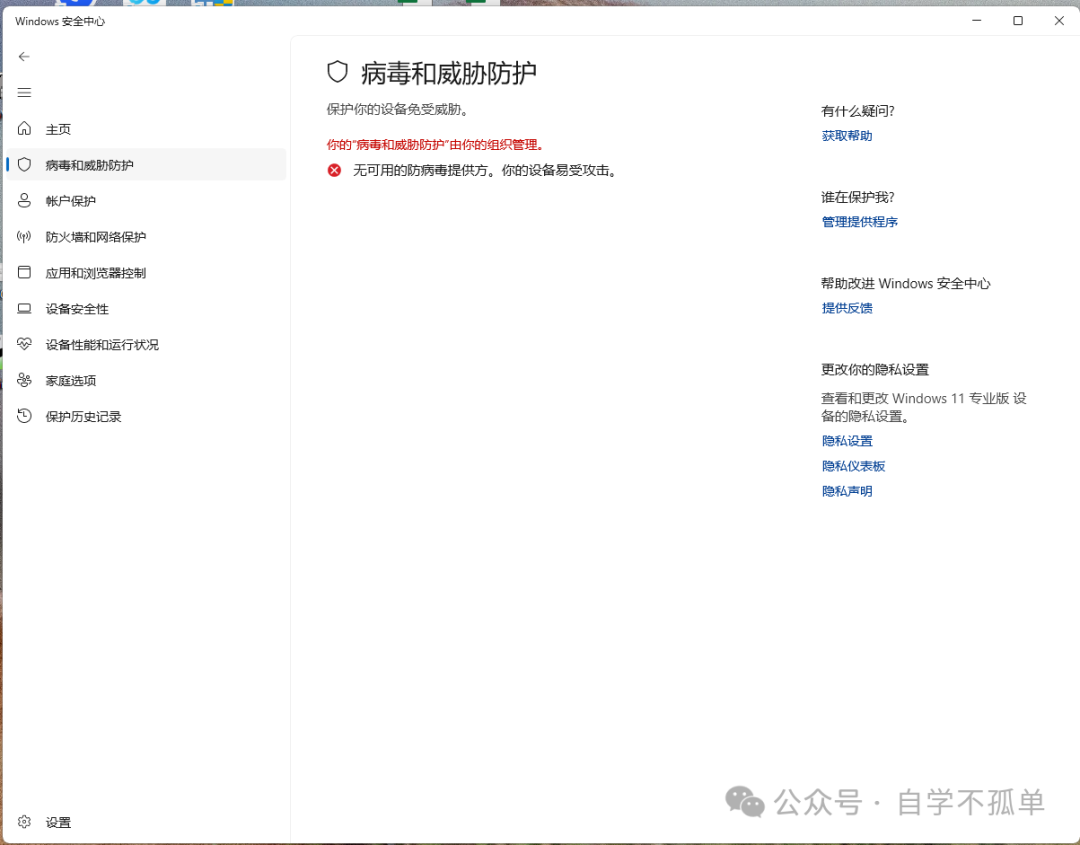This screenshot has height=845, width=1080.
Task: Click the family icon for 家庭选项
Action: (24, 379)
